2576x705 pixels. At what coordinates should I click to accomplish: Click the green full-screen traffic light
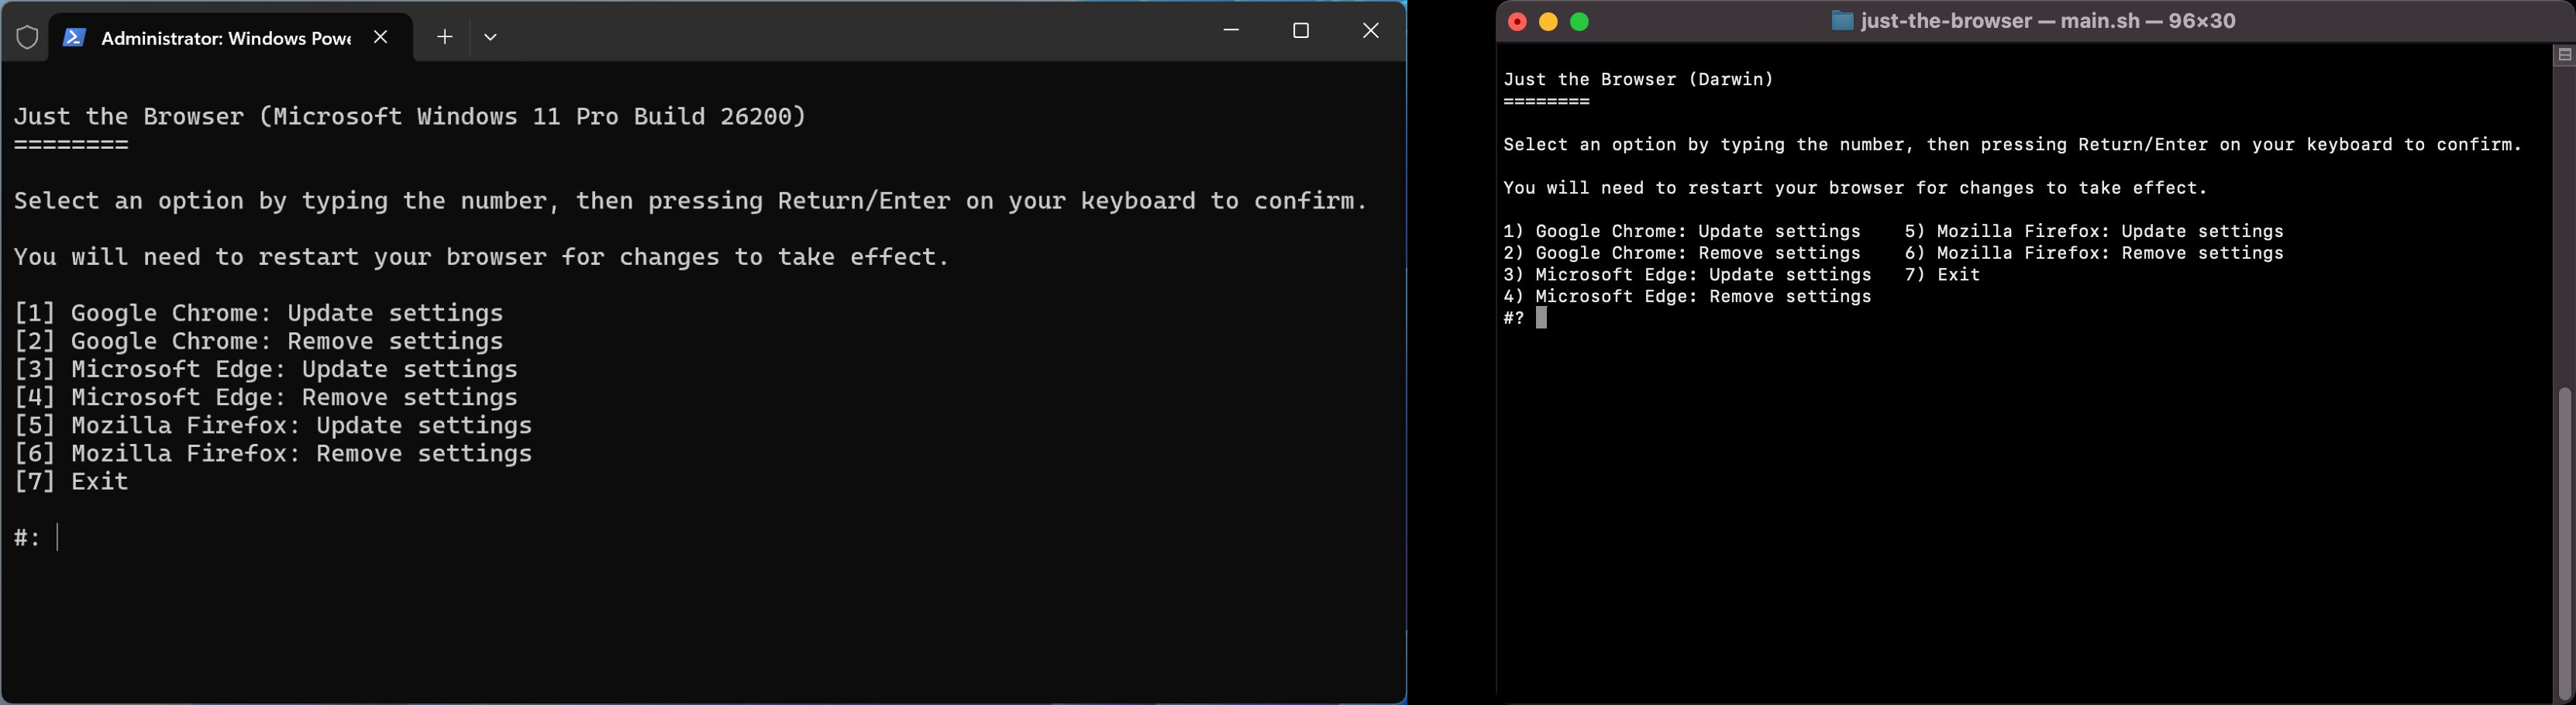[1580, 20]
